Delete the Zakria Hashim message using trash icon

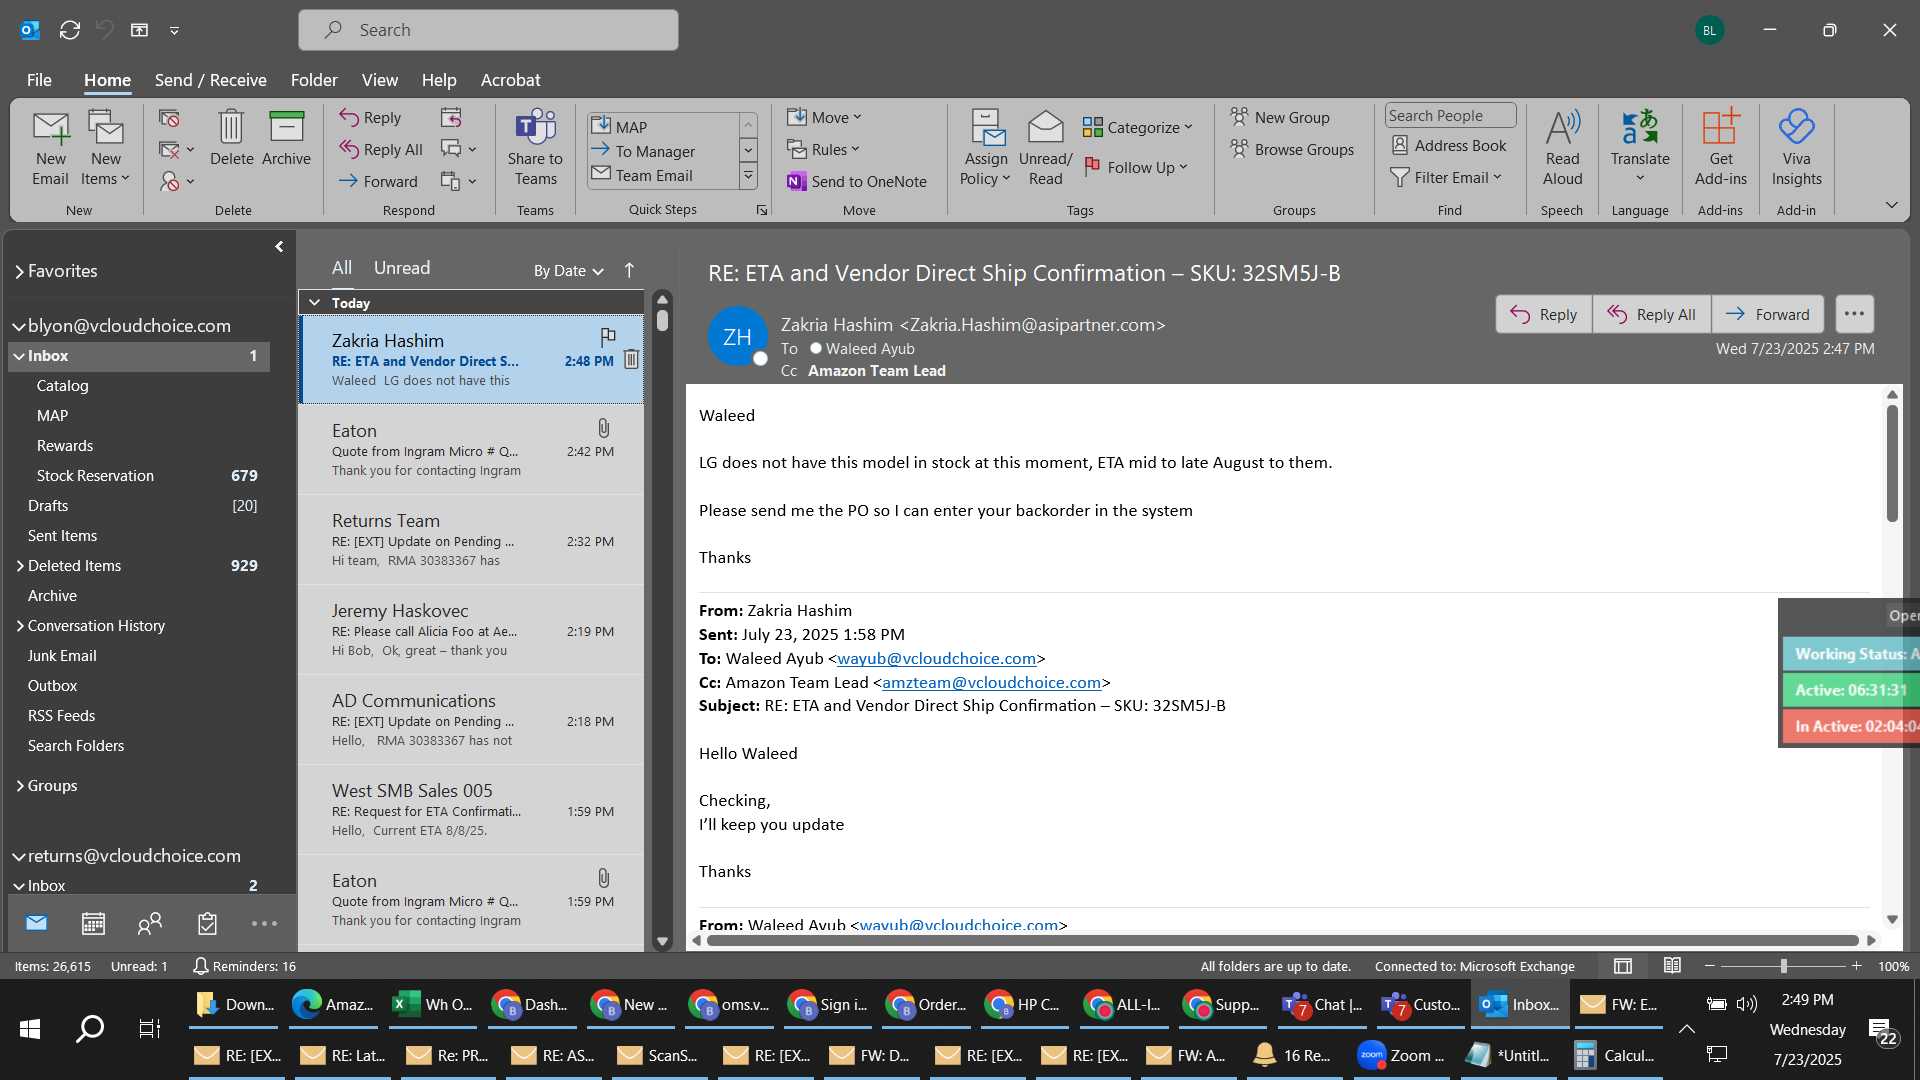[x=631, y=359]
